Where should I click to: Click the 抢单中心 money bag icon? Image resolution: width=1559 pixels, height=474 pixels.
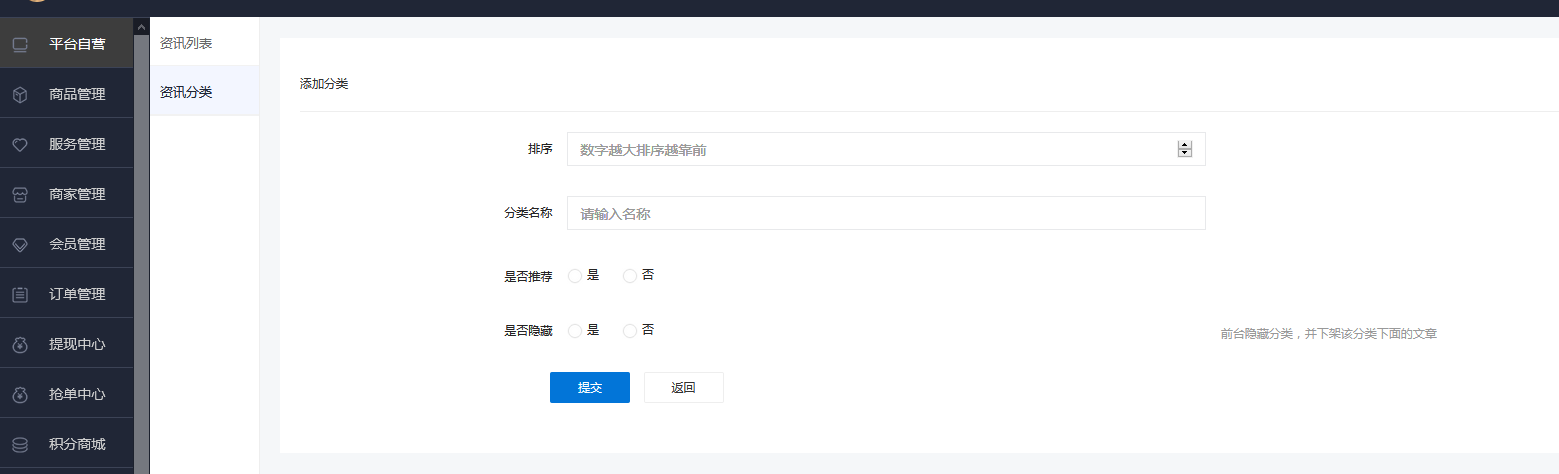point(19,394)
